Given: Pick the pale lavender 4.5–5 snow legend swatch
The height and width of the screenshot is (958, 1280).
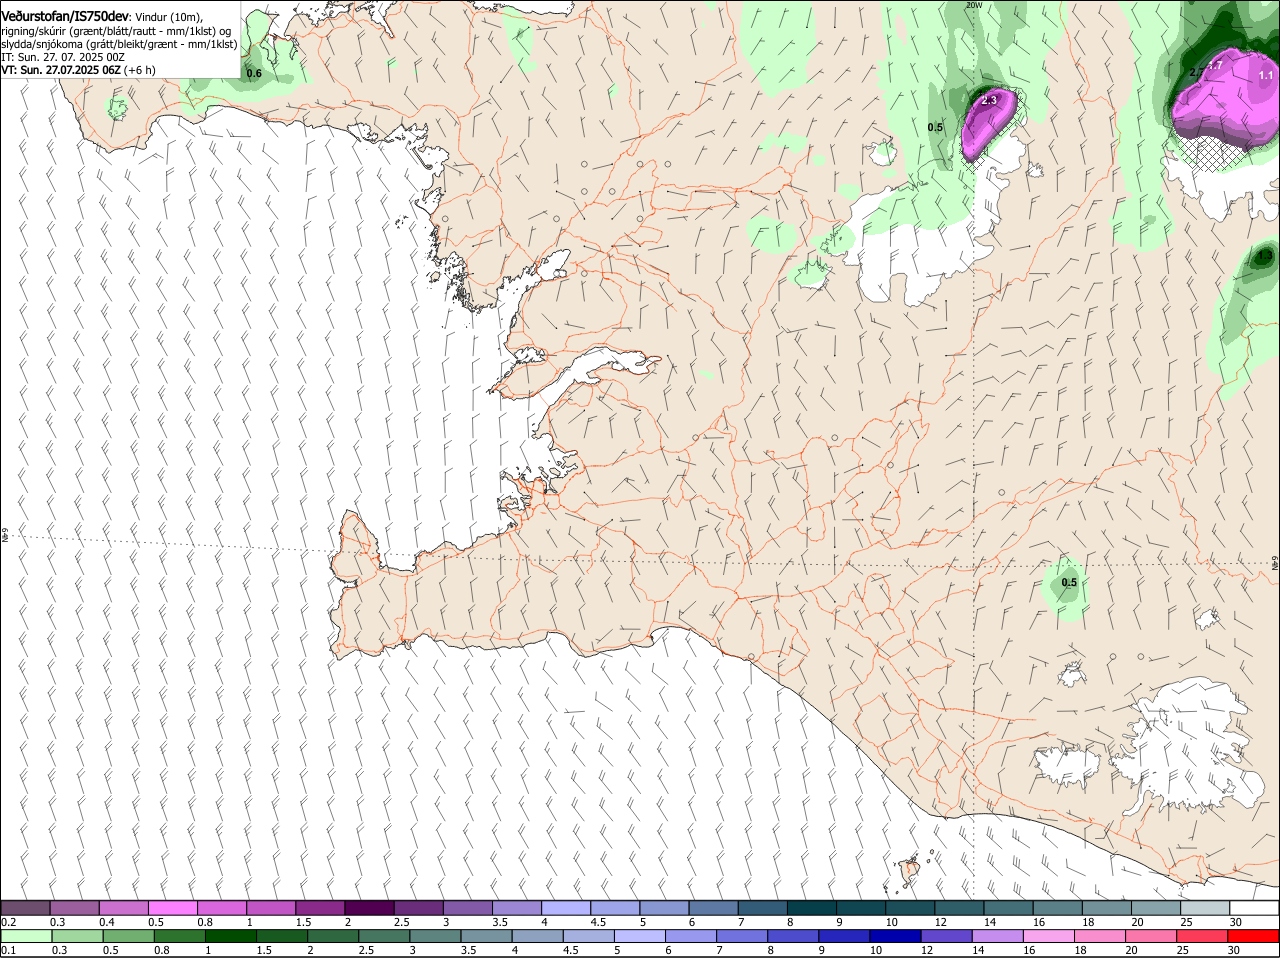Looking at the screenshot, I should click(614, 907).
